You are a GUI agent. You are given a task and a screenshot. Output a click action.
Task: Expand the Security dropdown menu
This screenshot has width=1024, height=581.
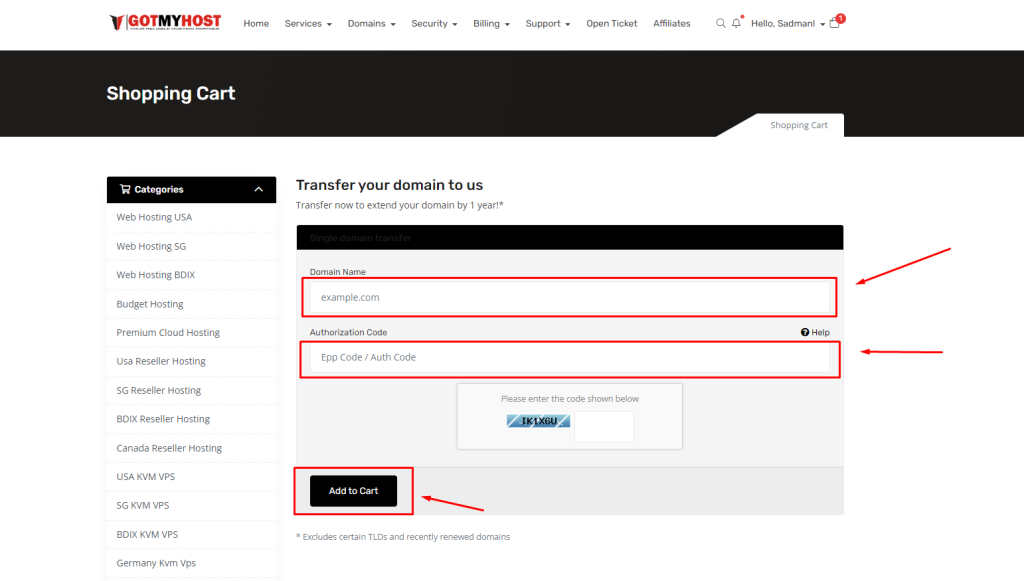(x=434, y=24)
